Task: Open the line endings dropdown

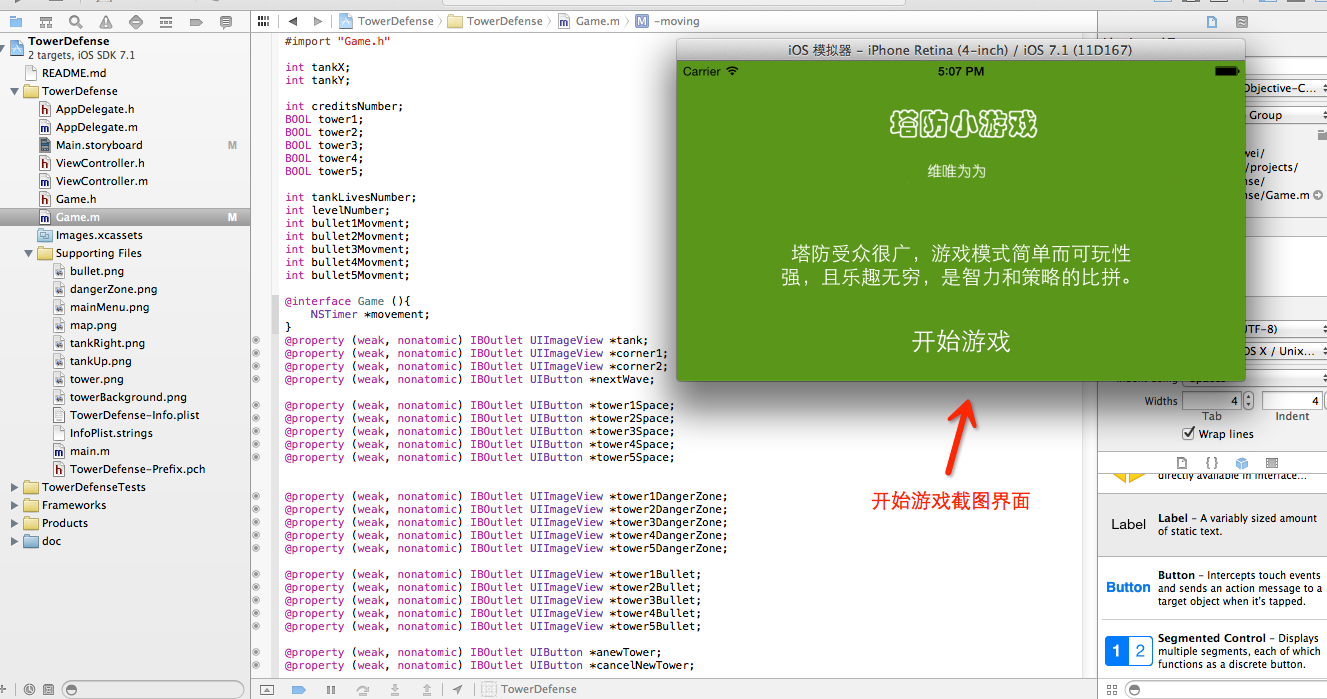Action: [1286, 351]
